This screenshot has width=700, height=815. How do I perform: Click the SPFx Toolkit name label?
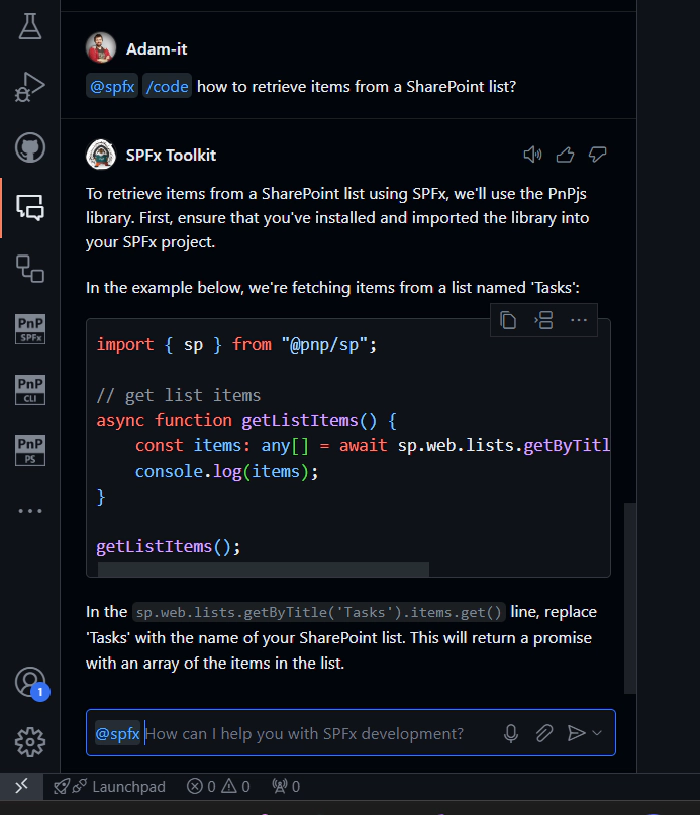pyautogui.click(x=170, y=155)
